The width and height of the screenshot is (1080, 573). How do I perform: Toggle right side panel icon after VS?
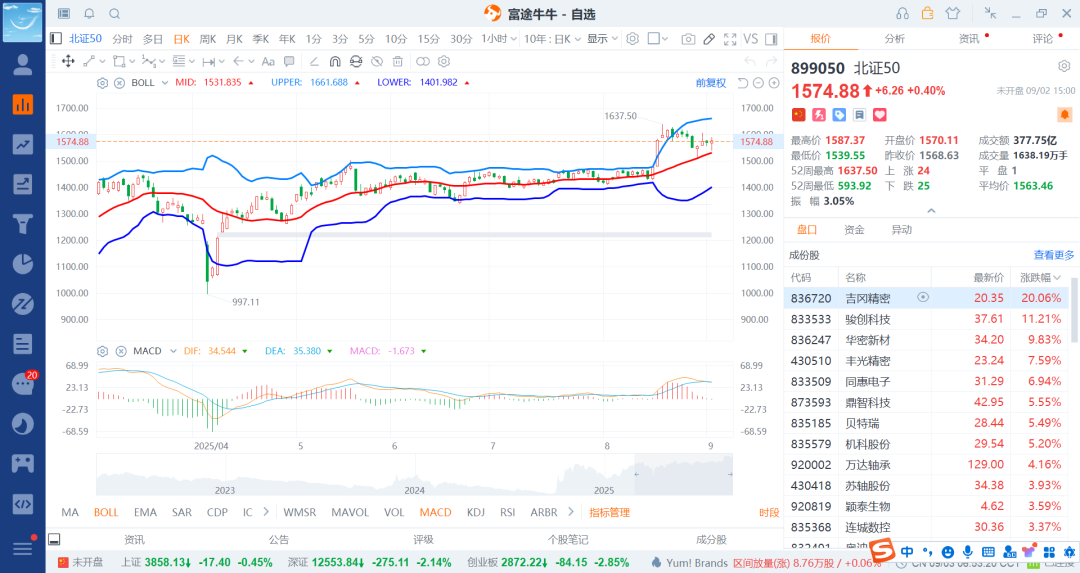pos(771,39)
